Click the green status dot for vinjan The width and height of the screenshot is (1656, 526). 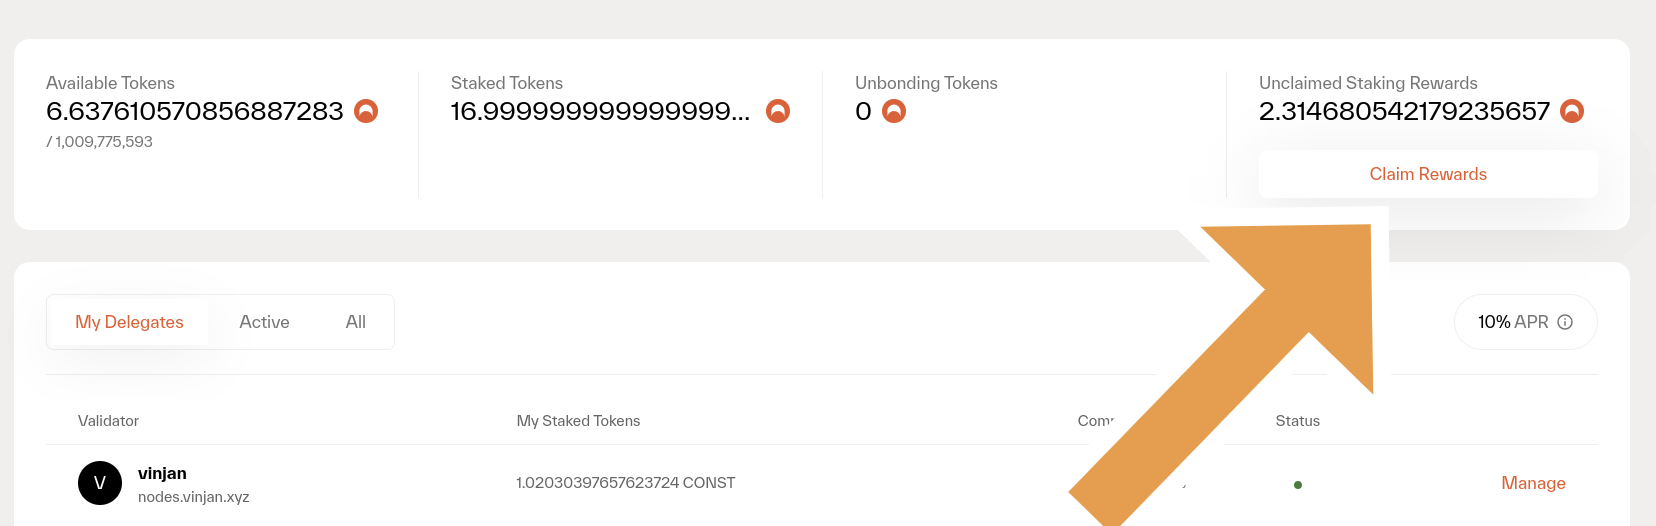1297,485
